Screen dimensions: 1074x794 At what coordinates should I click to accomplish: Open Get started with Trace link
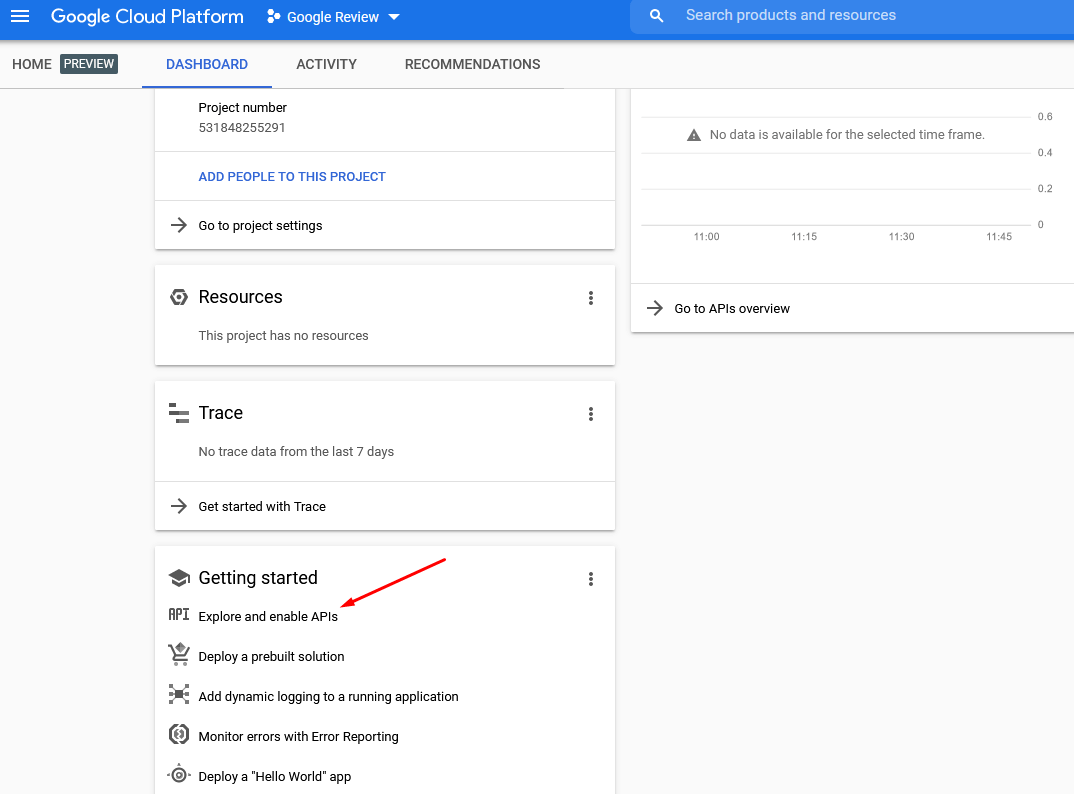[x=262, y=506]
